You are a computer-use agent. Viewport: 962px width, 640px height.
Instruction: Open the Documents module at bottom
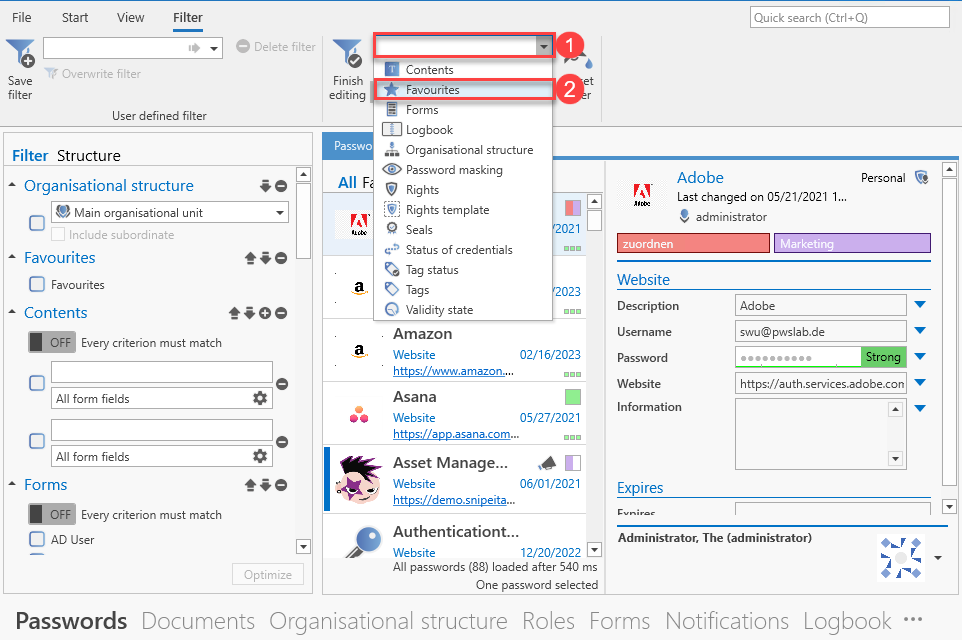198,621
